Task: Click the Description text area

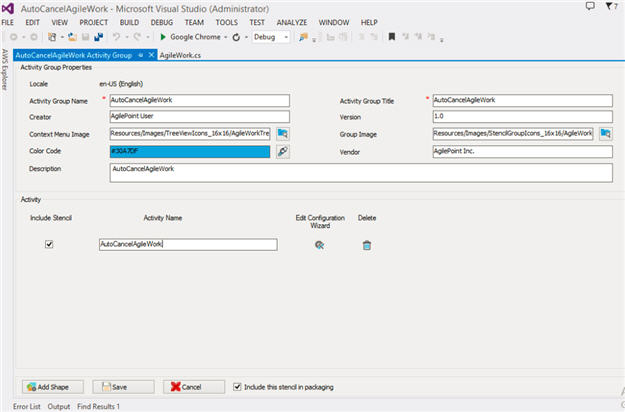Action: [361, 173]
